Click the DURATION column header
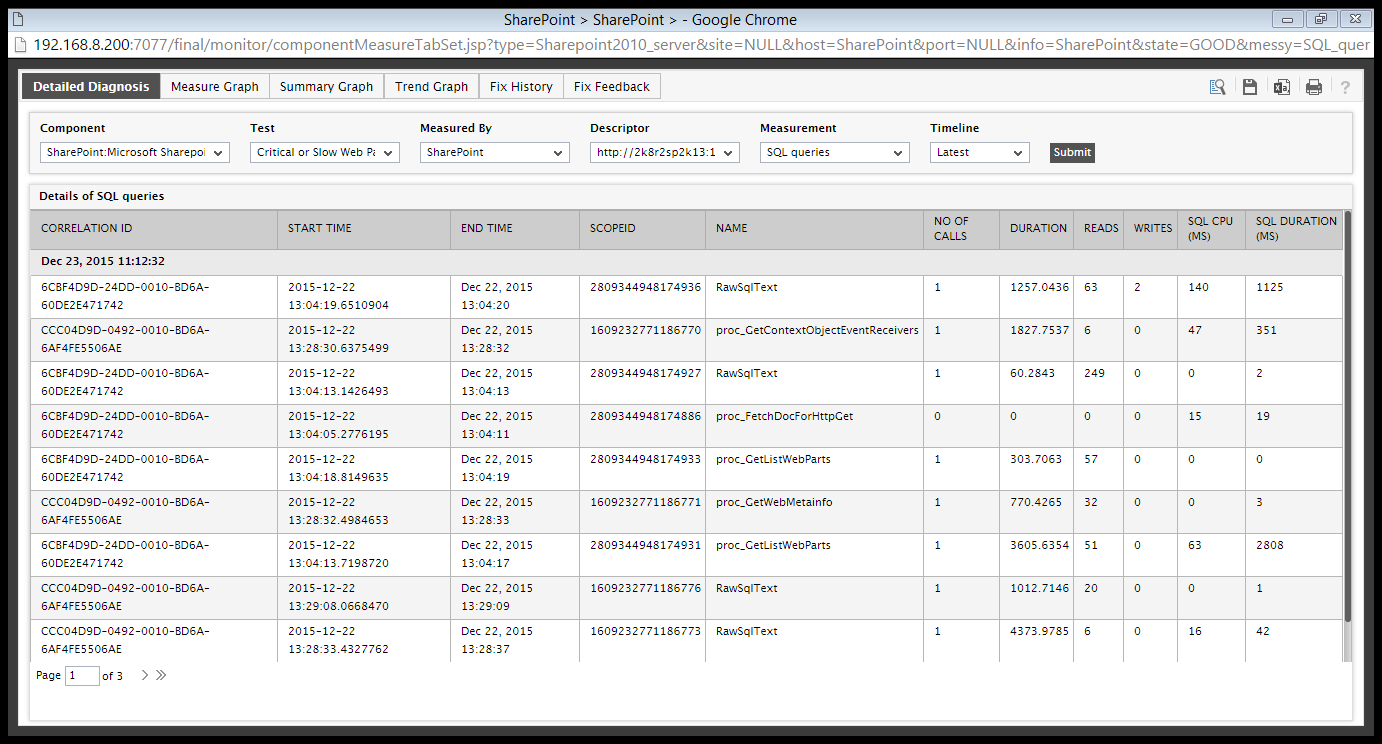The width and height of the screenshot is (1382, 744). pyautogui.click(x=1035, y=229)
